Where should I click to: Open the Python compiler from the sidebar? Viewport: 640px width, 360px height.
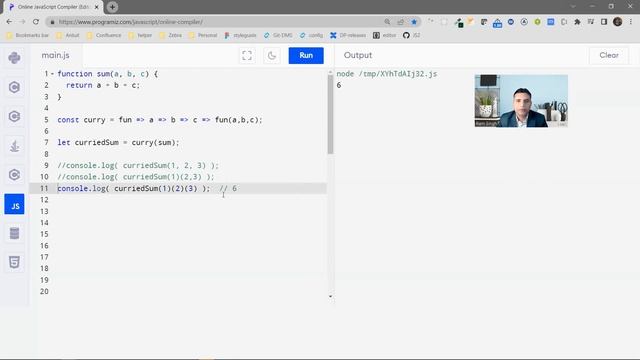point(14,58)
